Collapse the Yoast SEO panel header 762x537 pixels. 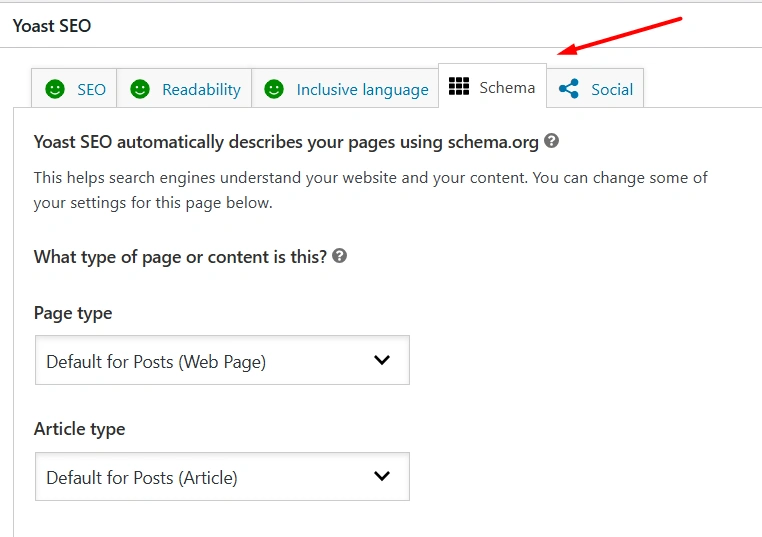pyautogui.click(x=52, y=25)
